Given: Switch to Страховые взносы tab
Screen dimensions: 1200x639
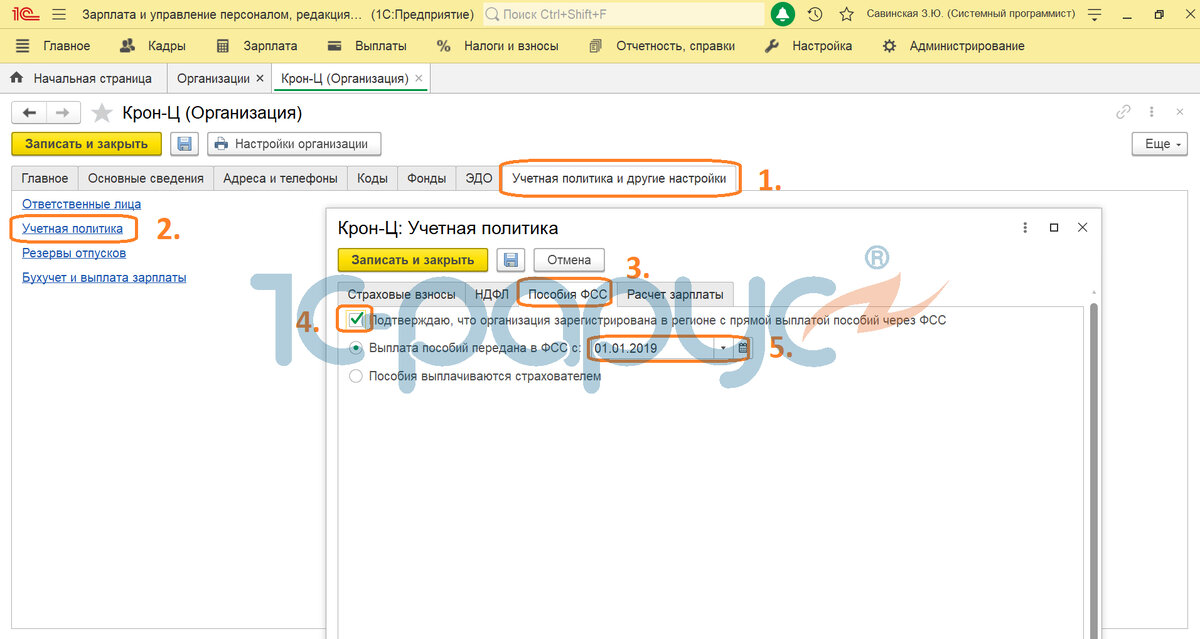Looking at the screenshot, I should (x=401, y=294).
